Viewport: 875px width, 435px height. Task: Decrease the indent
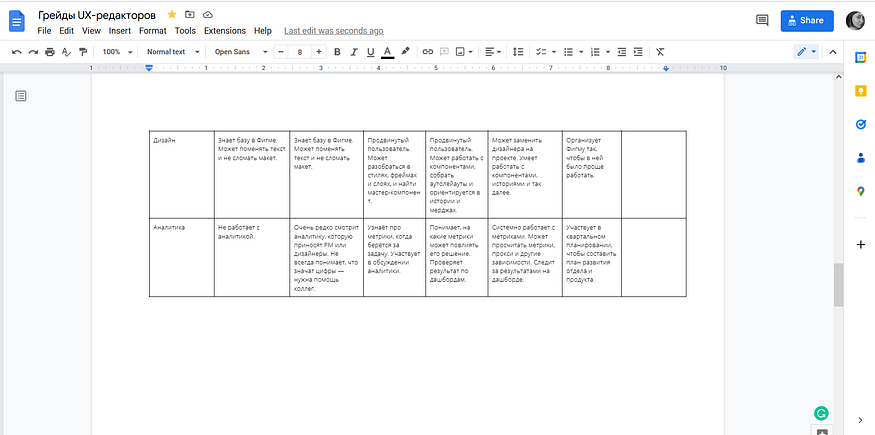tap(622, 52)
